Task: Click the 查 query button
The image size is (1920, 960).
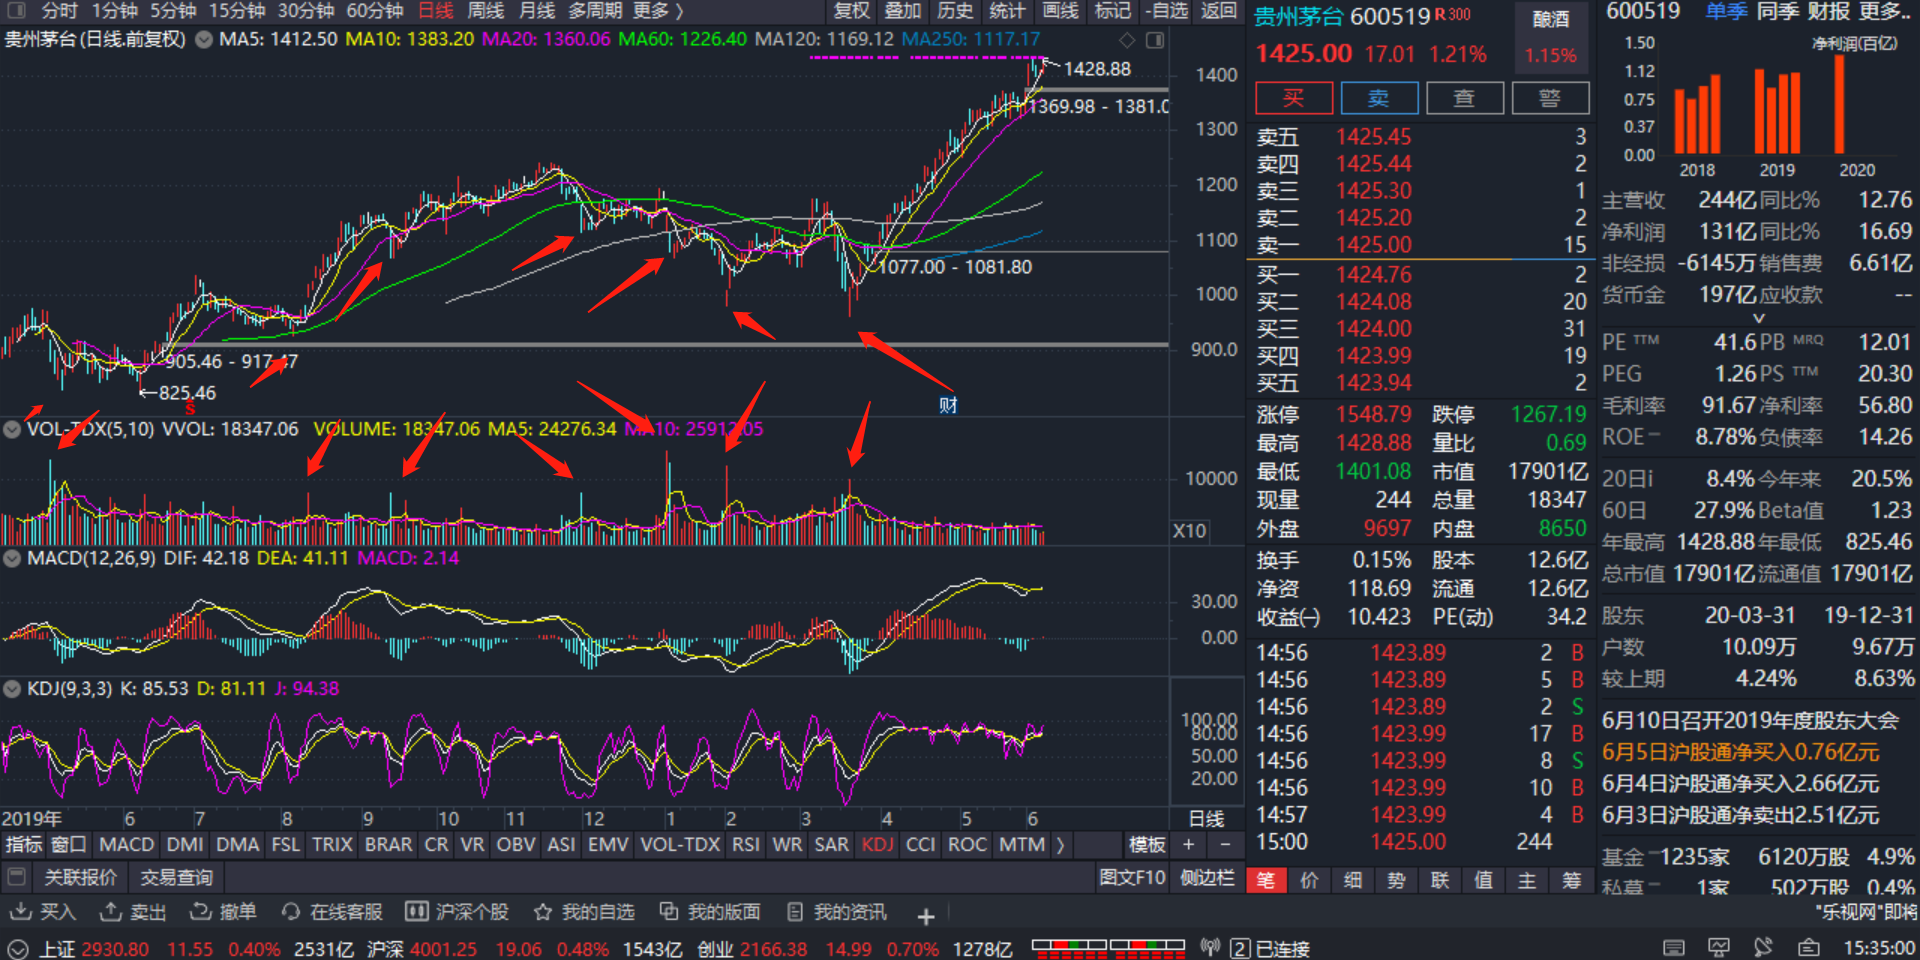Action: pyautogui.click(x=1464, y=98)
